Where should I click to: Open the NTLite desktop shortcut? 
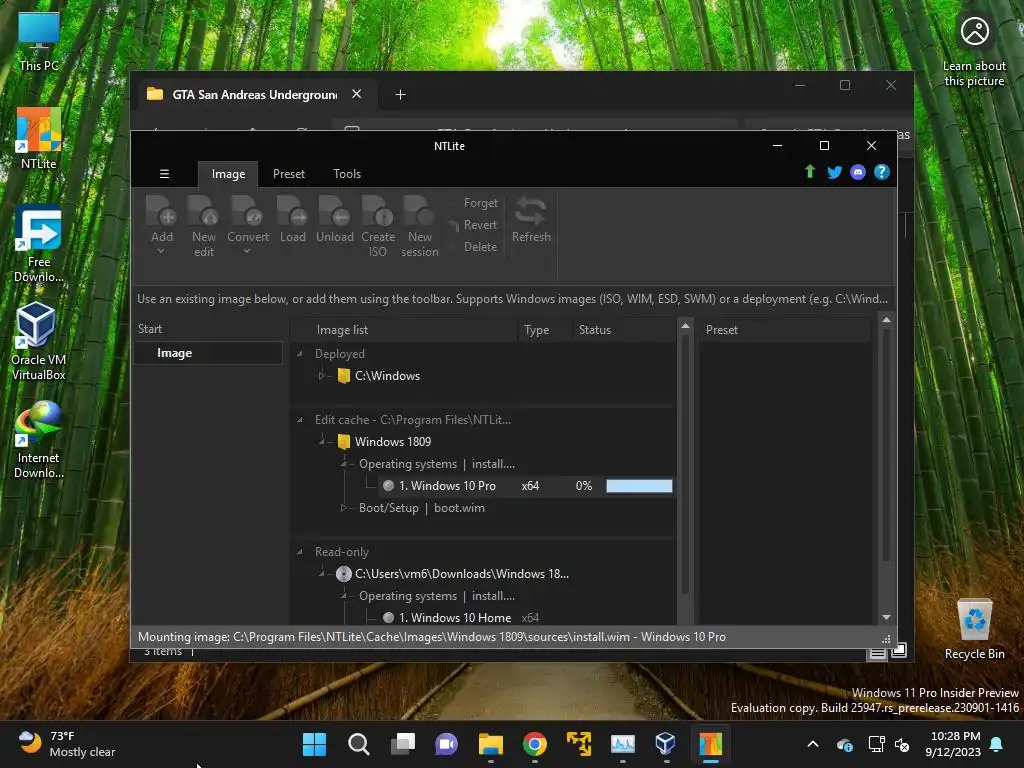39,138
